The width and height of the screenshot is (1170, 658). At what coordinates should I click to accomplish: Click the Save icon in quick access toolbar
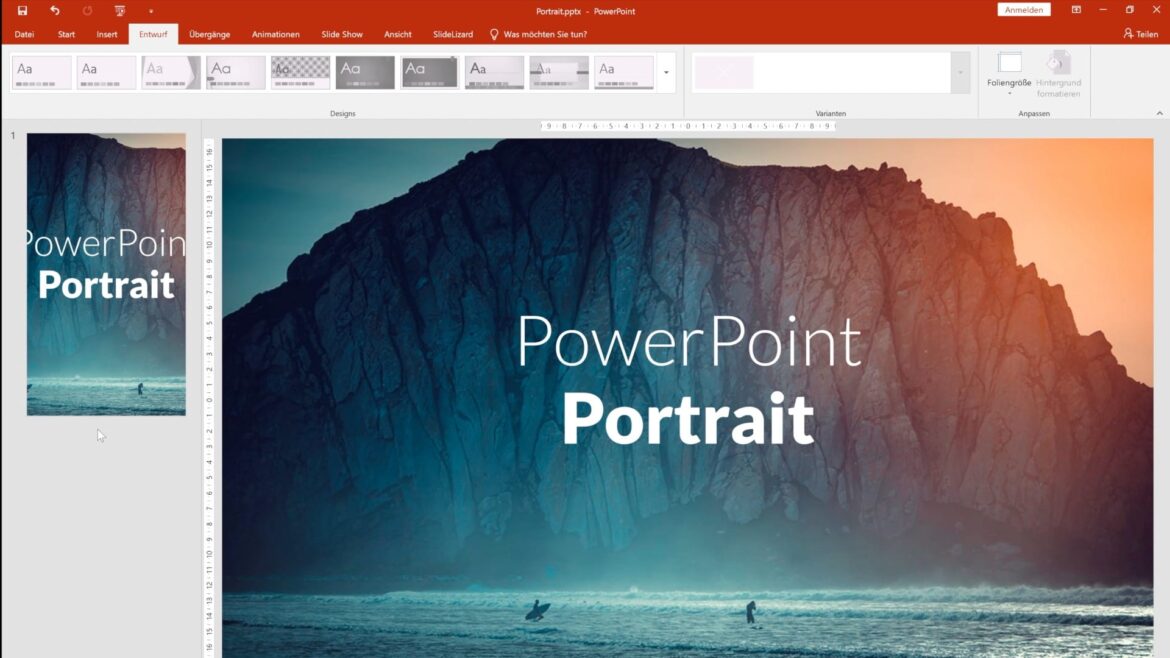(22, 11)
